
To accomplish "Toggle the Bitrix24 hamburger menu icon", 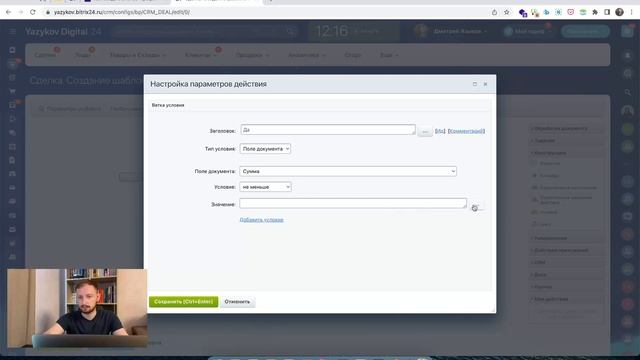I will click(x=13, y=31).
